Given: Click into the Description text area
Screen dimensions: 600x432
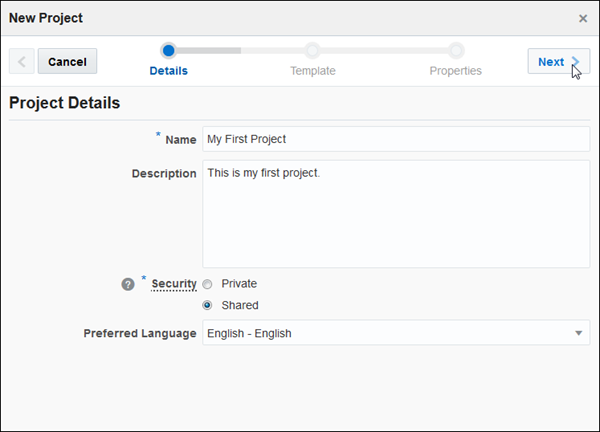Looking at the screenshot, I should pos(395,213).
